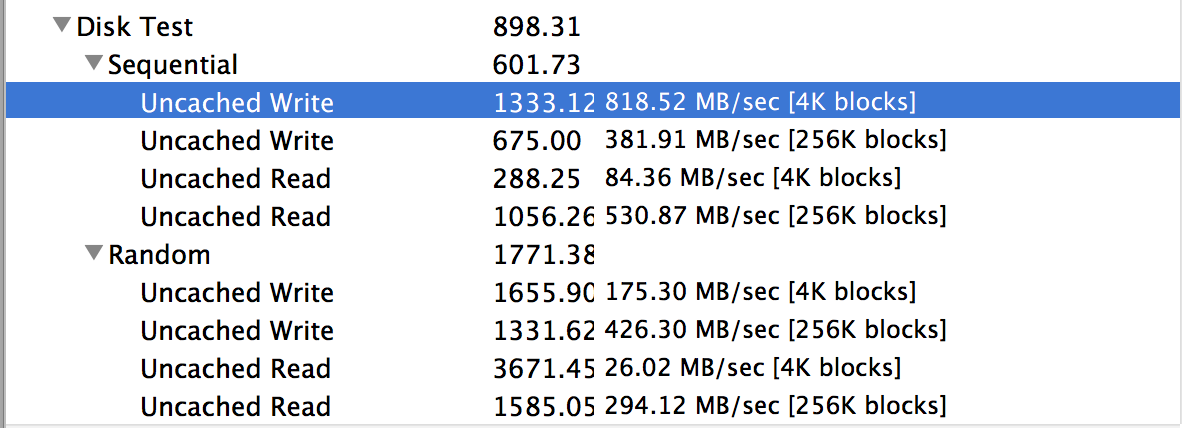Collapse the Disk Test disclosure triangle
This screenshot has height=428, width=1182.
click(62, 26)
